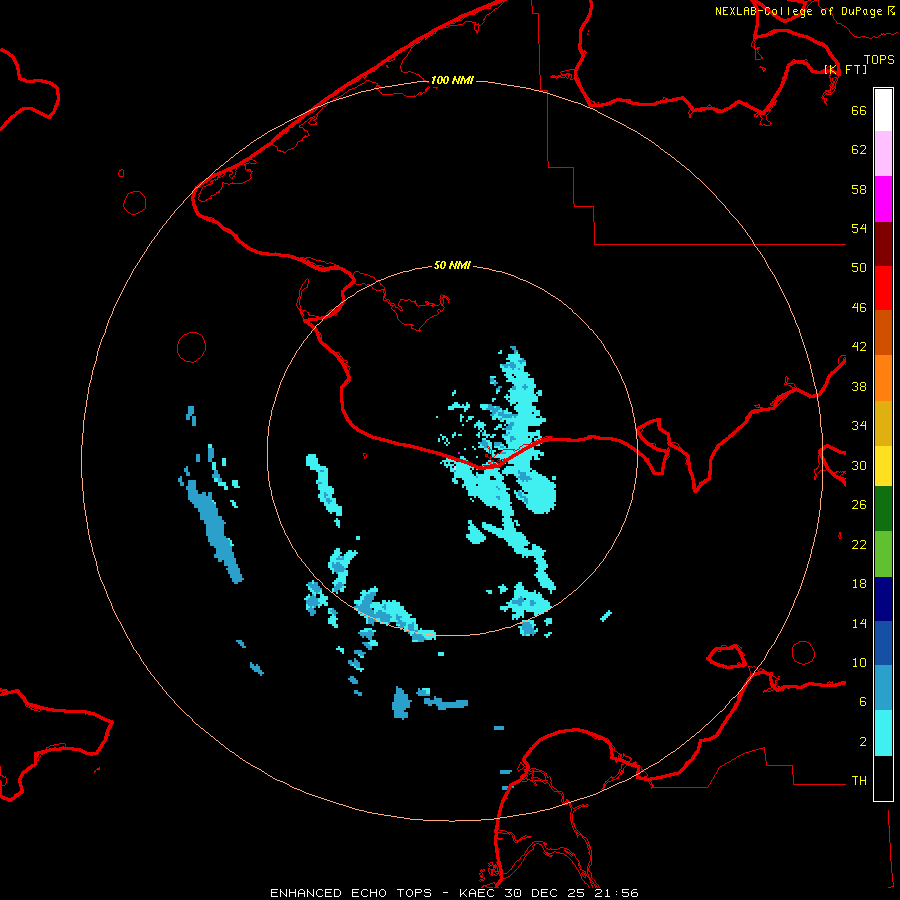Image resolution: width=900 pixels, height=900 pixels.
Task: Click legend value 30
Action: coord(859,465)
